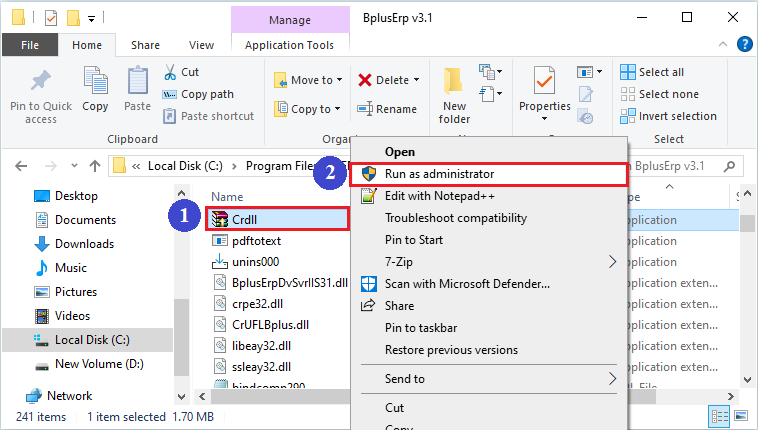Expand the Move to dropdown
The width and height of the screenshot is (758, 430).
point(339,80)
